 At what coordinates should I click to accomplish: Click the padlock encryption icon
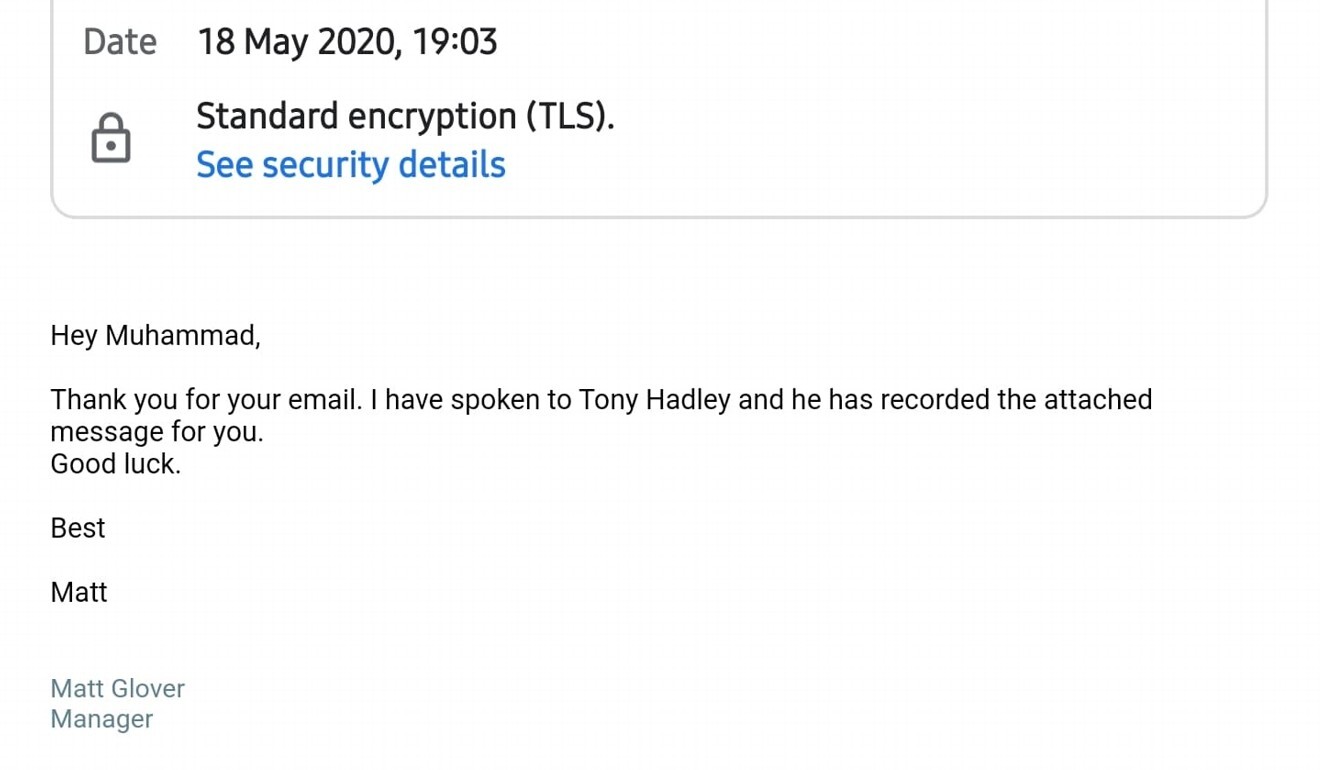coord(111,138)
